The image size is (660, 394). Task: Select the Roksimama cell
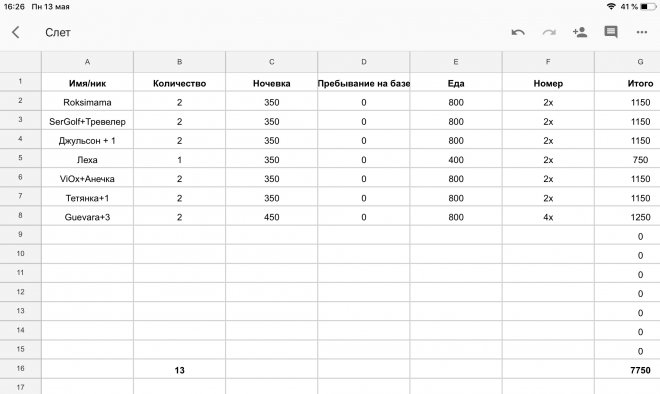88,102
